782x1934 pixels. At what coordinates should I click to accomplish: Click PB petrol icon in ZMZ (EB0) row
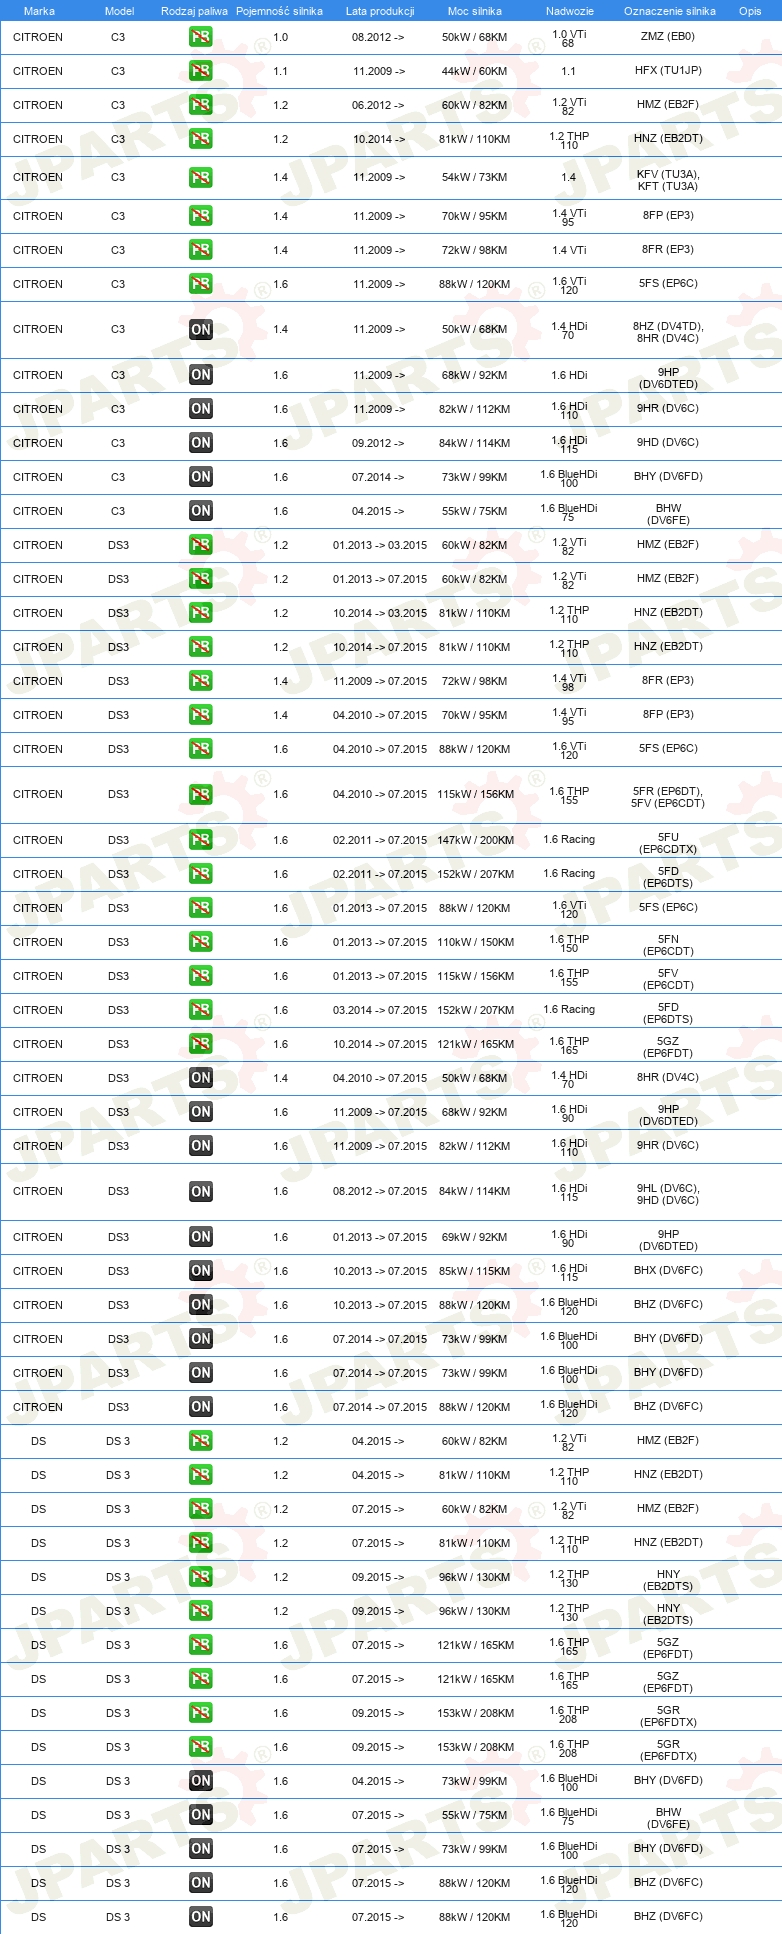(201, 37)
